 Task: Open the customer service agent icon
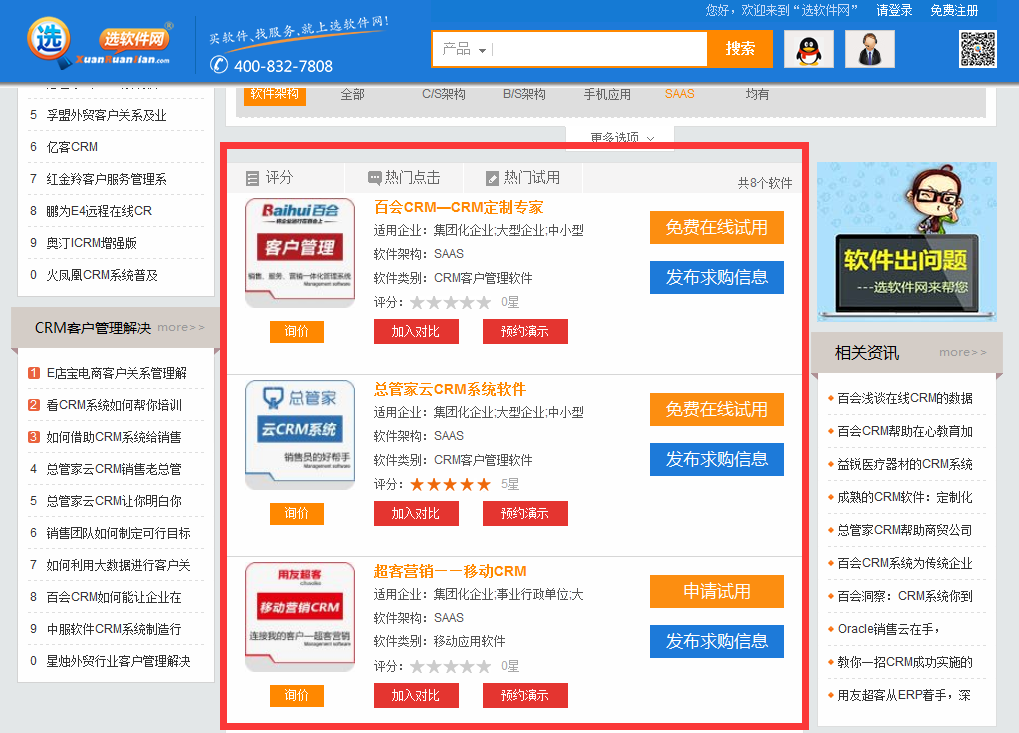(x=870, y=49)
